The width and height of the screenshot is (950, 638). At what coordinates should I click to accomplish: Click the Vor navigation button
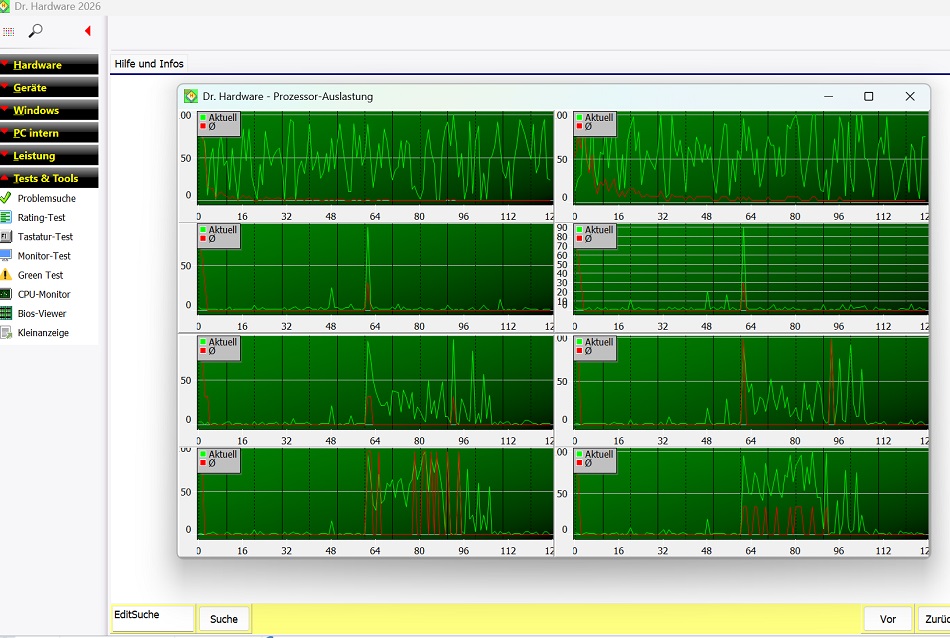point(888,619)
